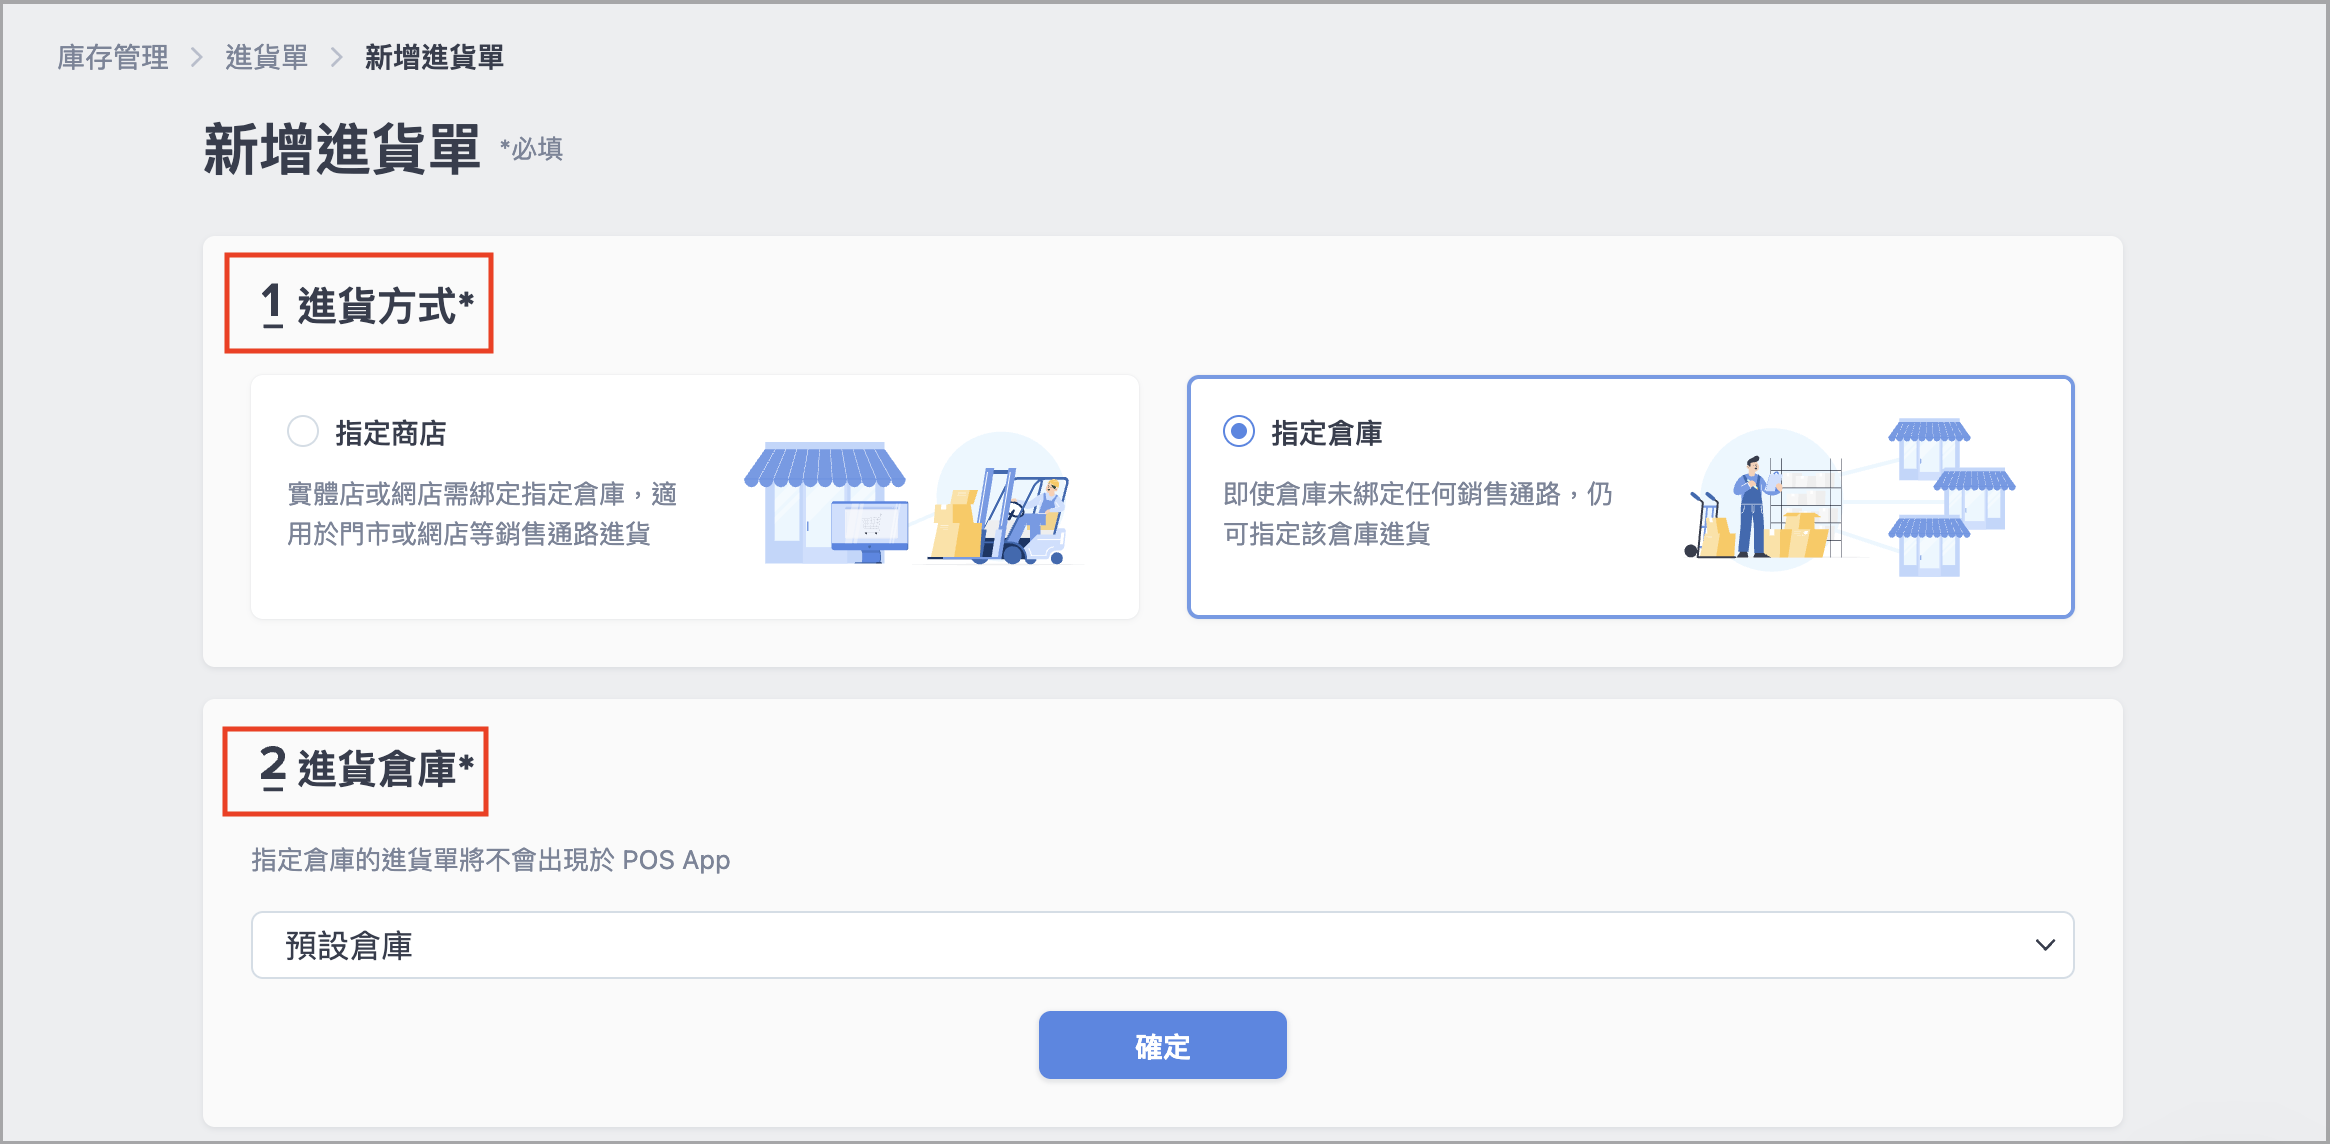Screen dimensions: 2330x1144
Task: Select the 指定商店 radio button
Action: click(303, 432)
